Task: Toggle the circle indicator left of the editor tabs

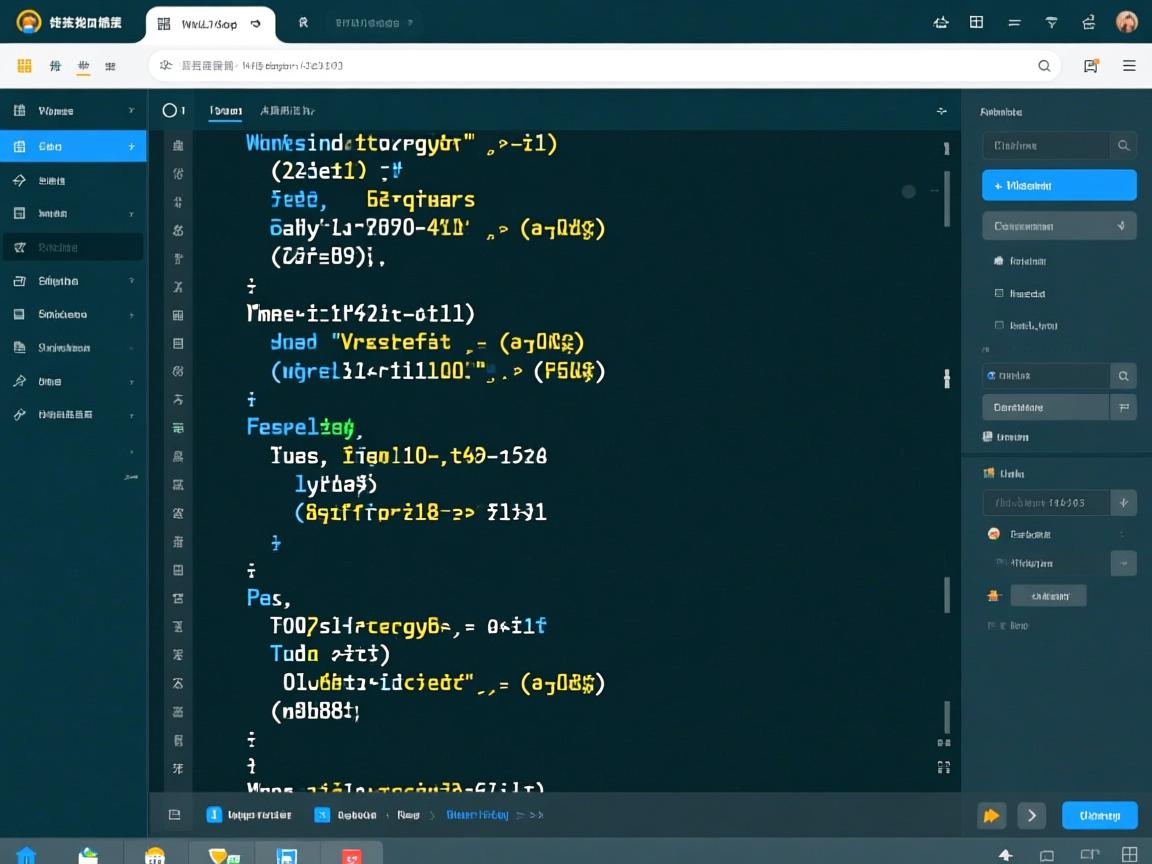Action: (x=169, y=111)
